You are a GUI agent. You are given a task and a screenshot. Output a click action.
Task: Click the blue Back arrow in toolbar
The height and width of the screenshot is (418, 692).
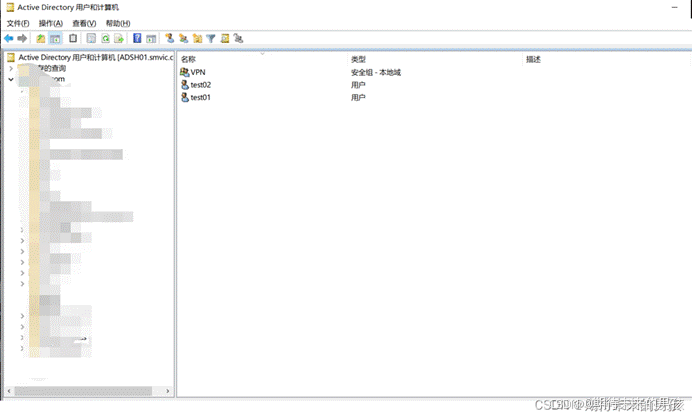click(x=8, y=39)
